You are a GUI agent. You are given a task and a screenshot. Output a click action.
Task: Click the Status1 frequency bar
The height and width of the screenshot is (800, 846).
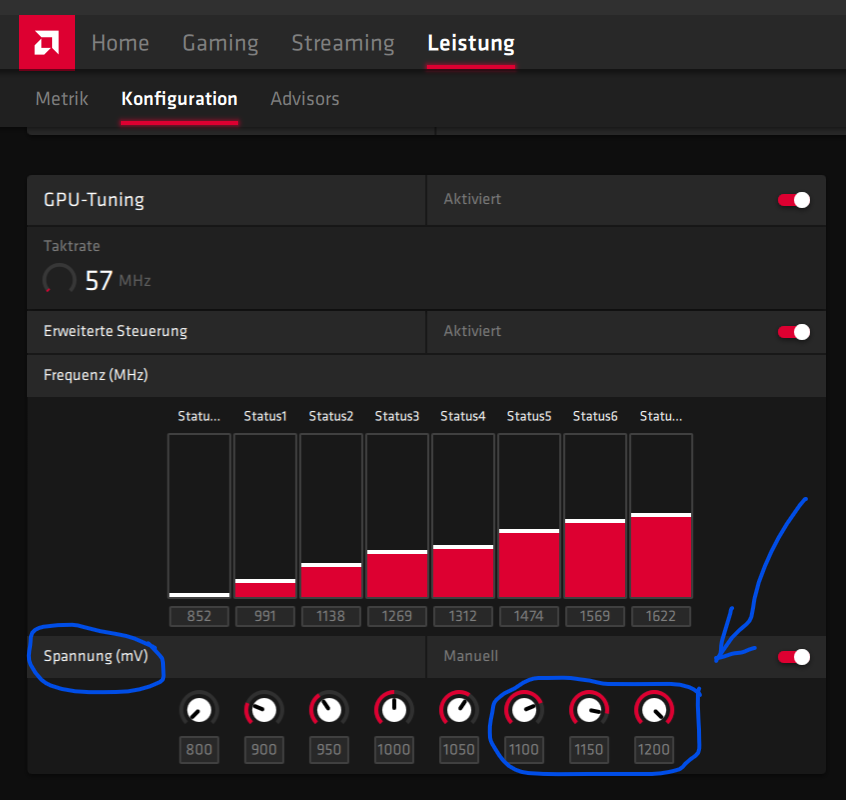pos(265,516)
